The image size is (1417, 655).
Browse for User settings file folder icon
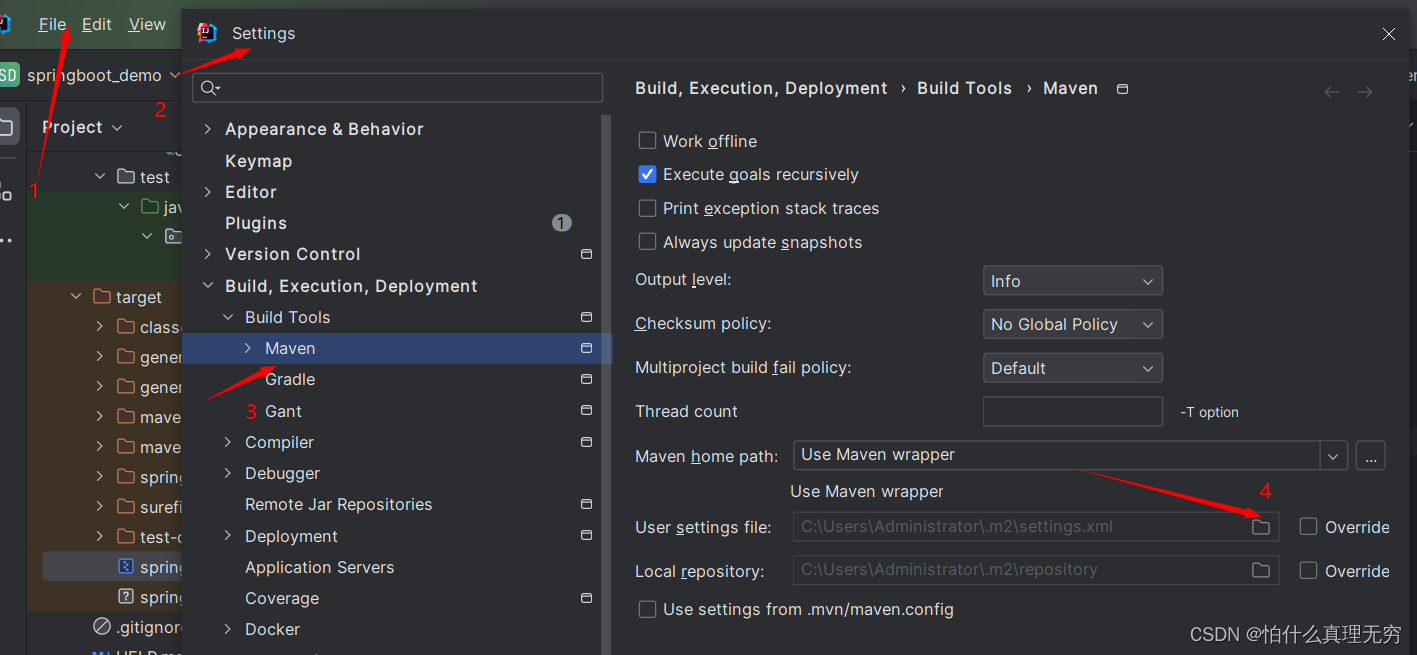(x=1261, y=527)
